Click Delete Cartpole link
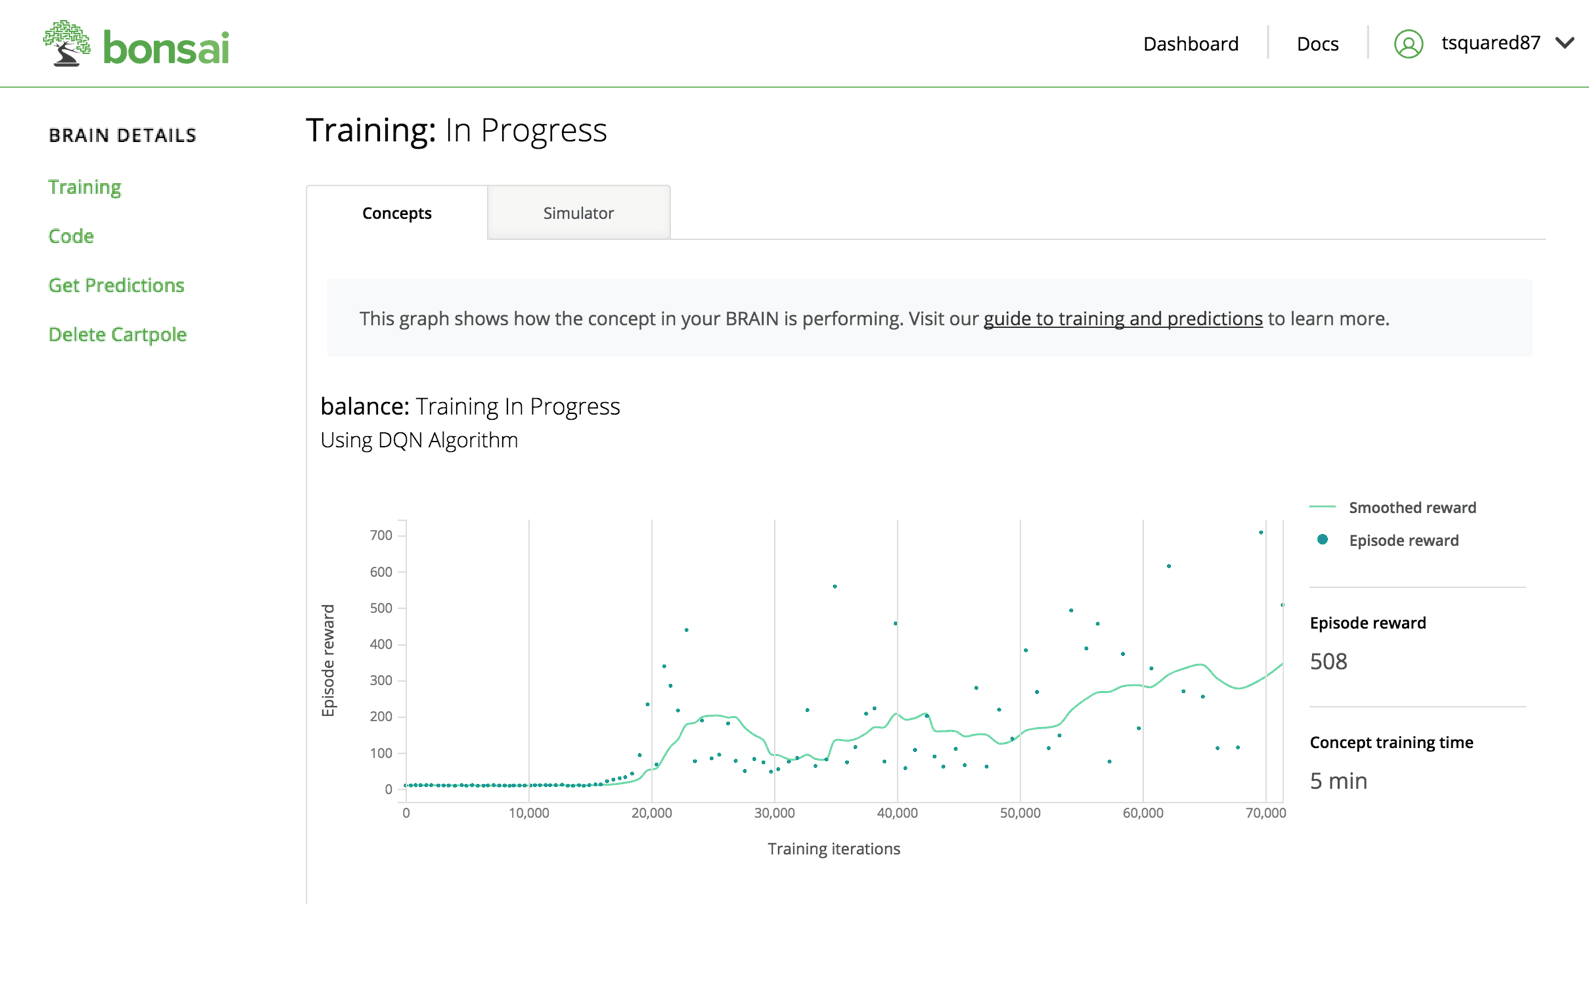The image size is (1590, 986). click(x=117, y=334)
